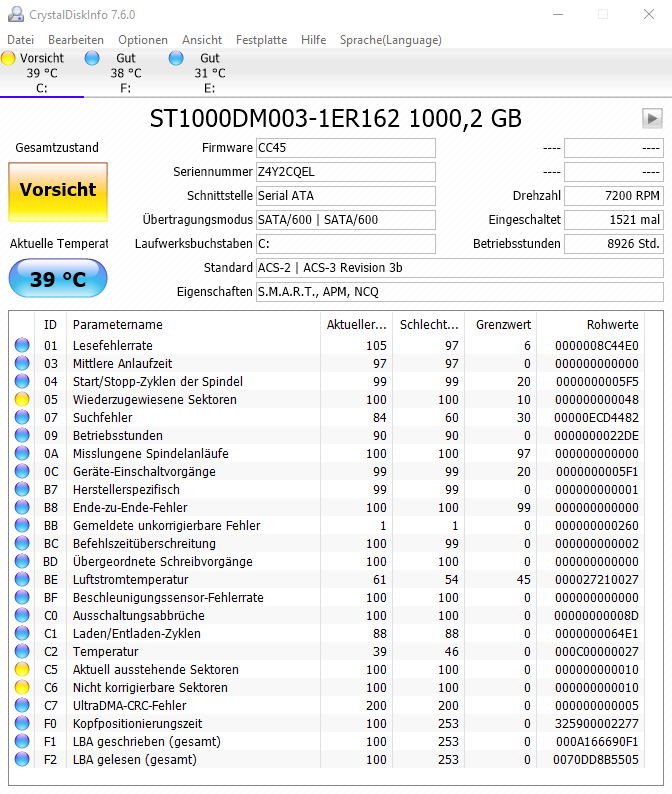Viewport: 672px width, 794px height.
Task: Click the blue status orb for drive E:
Action: coord(176,58)
